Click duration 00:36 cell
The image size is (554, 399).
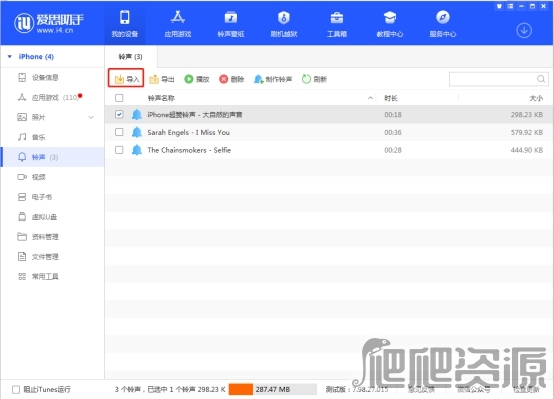click(x=393, y=132)
